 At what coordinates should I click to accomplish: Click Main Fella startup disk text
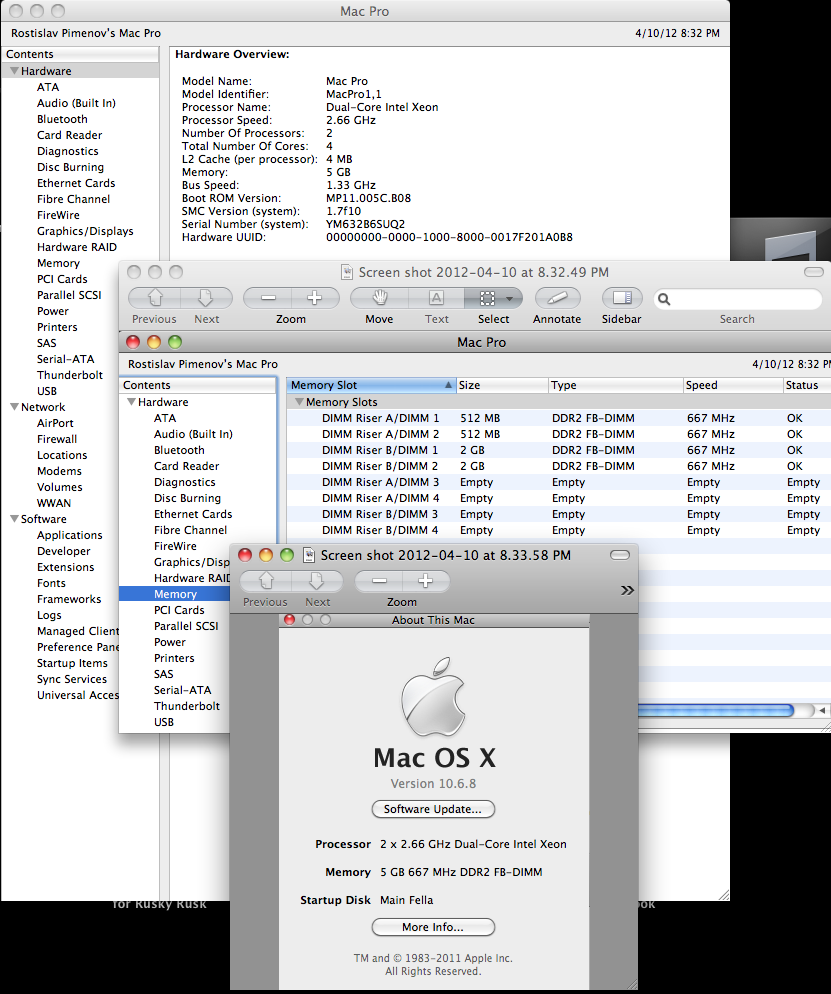(x=406, y=900)
